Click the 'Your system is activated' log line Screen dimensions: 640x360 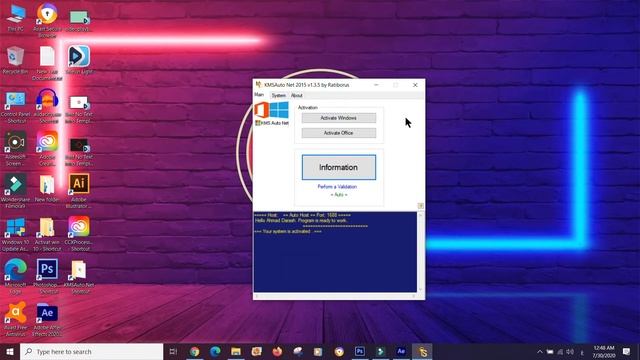[x=288, y=231]
